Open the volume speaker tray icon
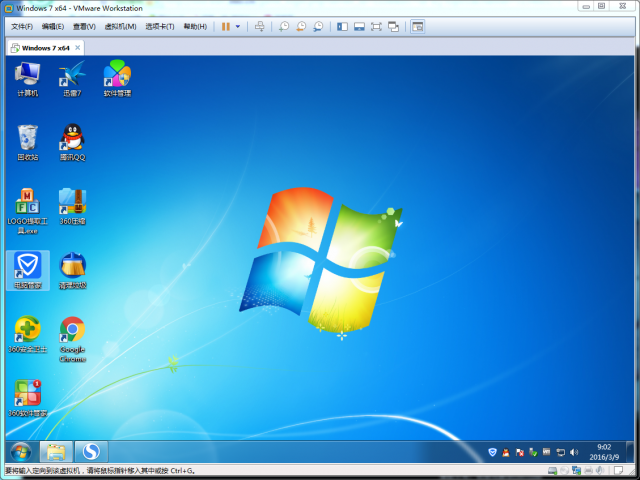Image resolution: width=640 pixels, height=480 pixels. [x=574, y=452]
